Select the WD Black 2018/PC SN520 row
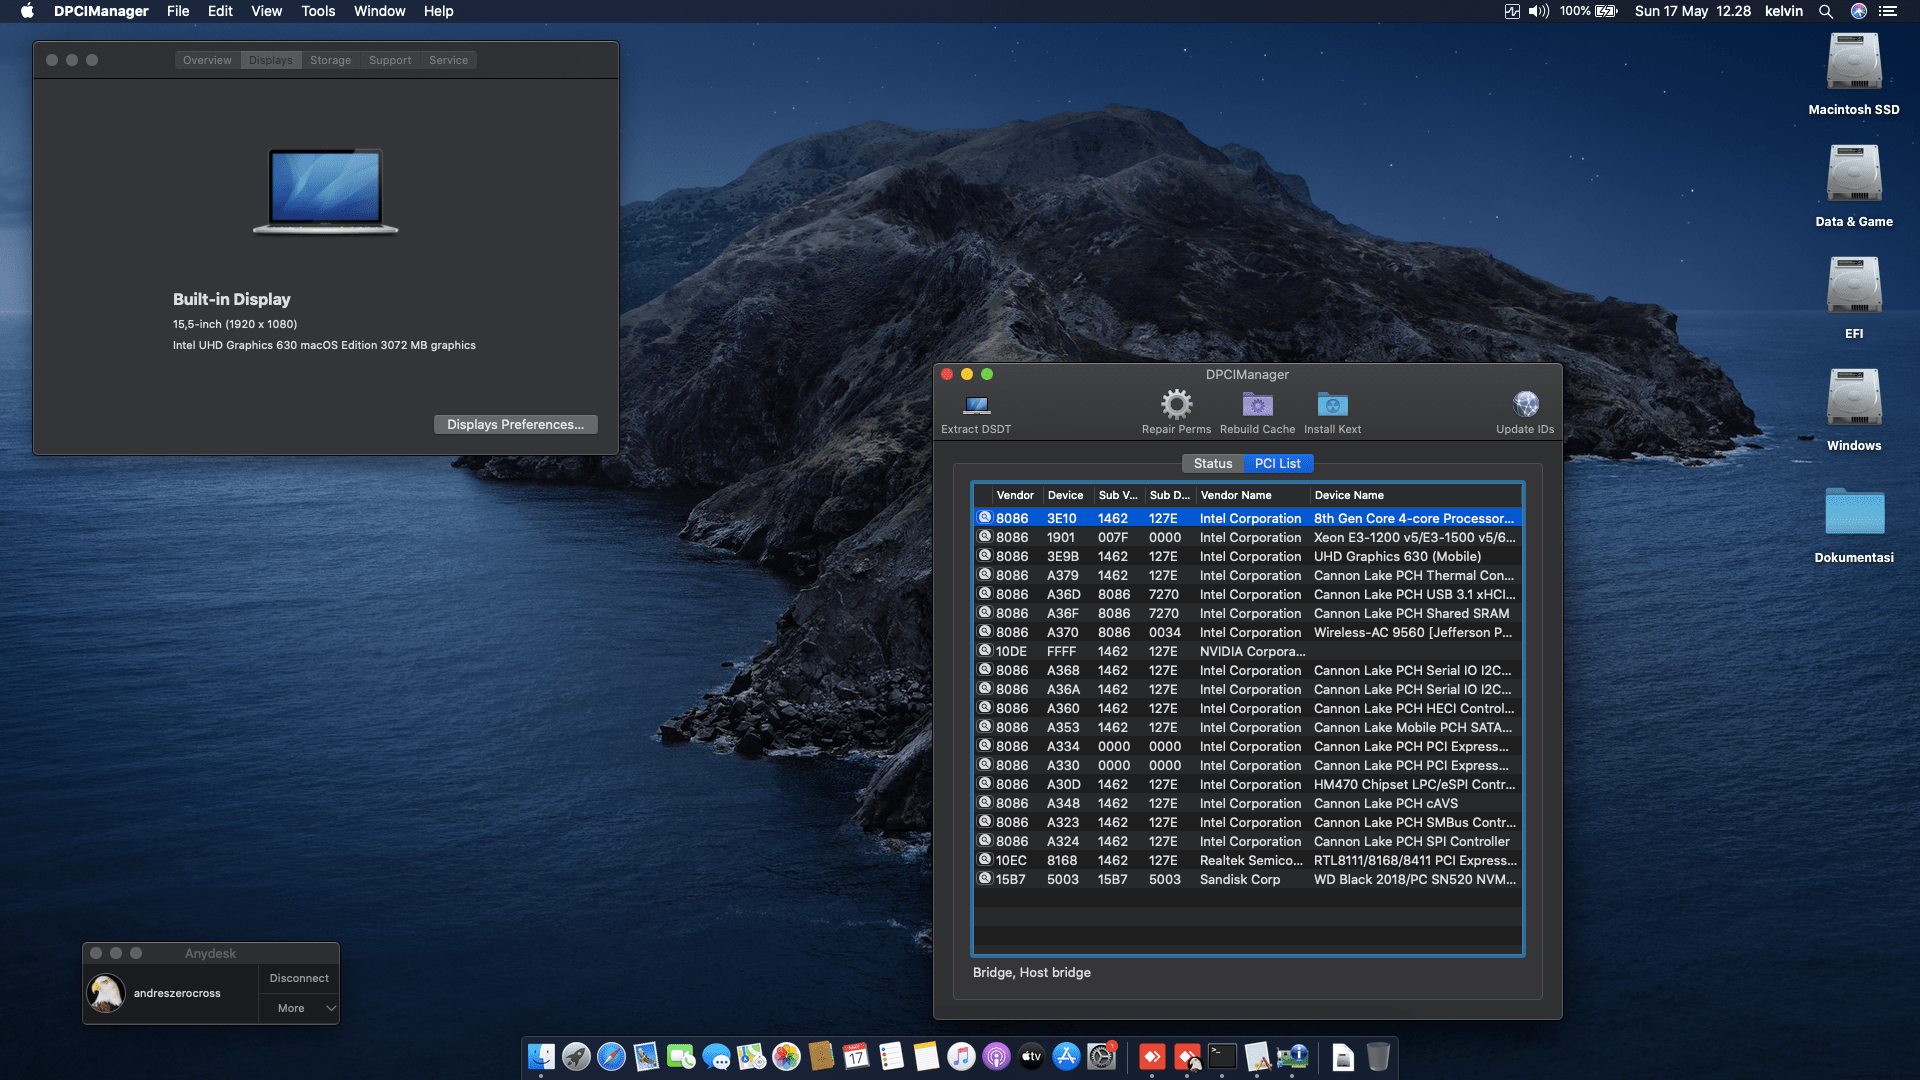The height and width of the screenshot is (1080, 1920). 1248,879
